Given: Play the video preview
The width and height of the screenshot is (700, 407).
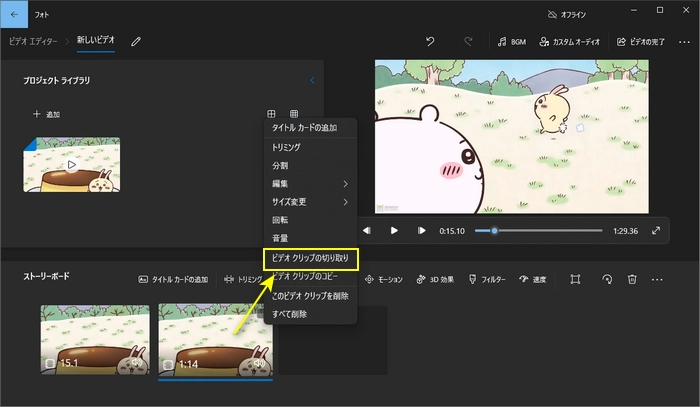Looking at the screenshot, I should pyautogui.click(x=394, y=230).
